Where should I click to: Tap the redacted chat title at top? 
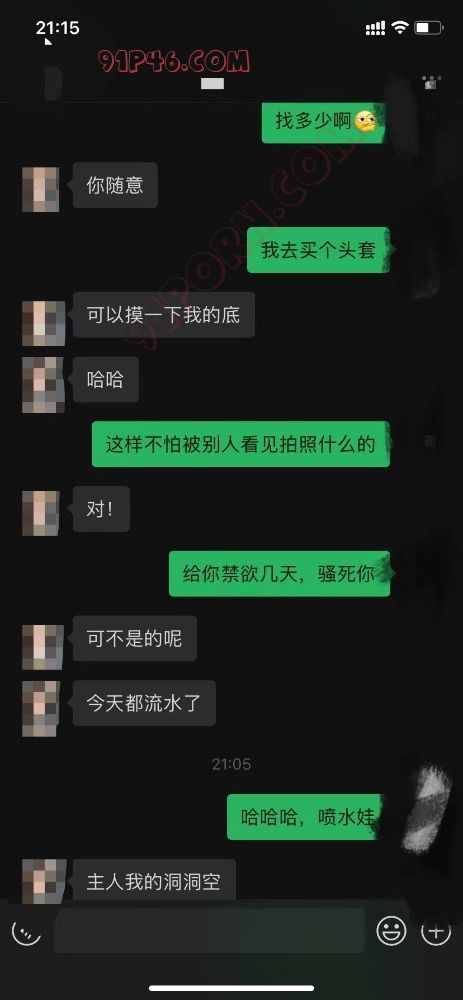[212, 84]
